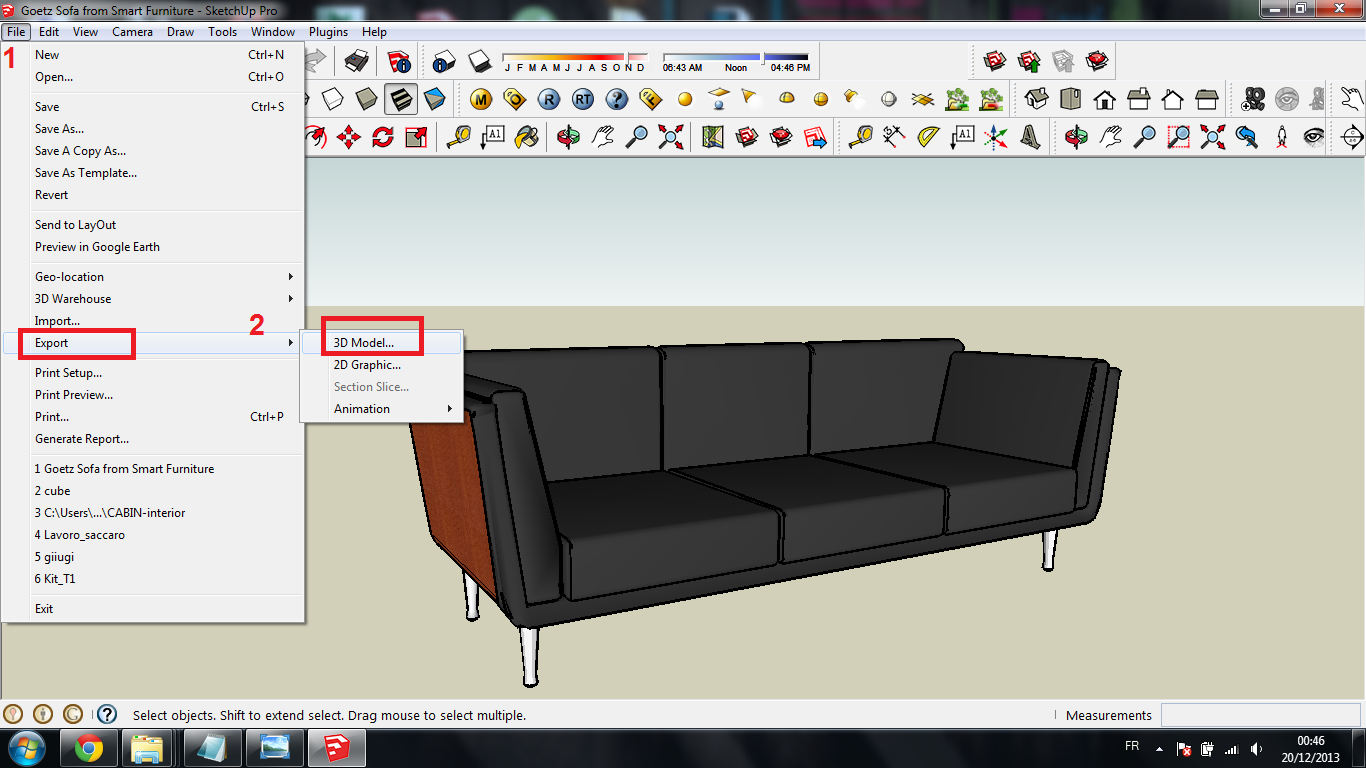Viewport: 1366px width, 768px height.
Task: Toggle Shaded With Textures face style
Action: 401,99
